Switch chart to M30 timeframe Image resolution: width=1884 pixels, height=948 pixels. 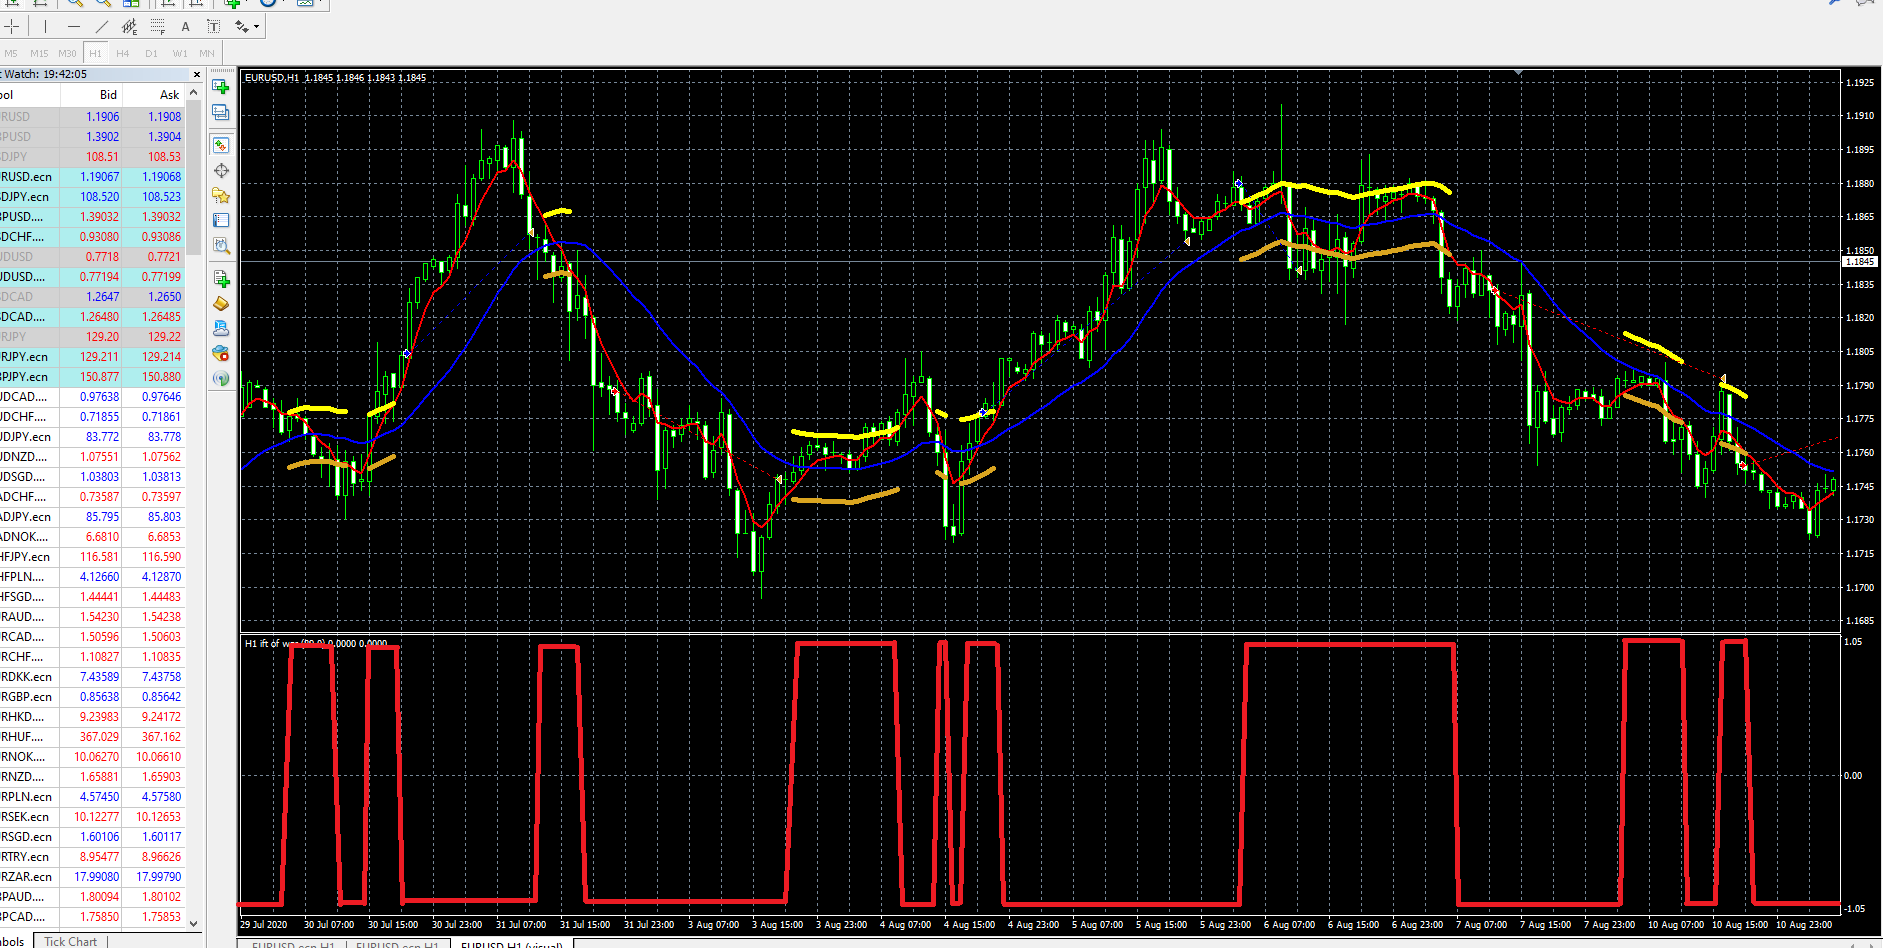(67, 53)
